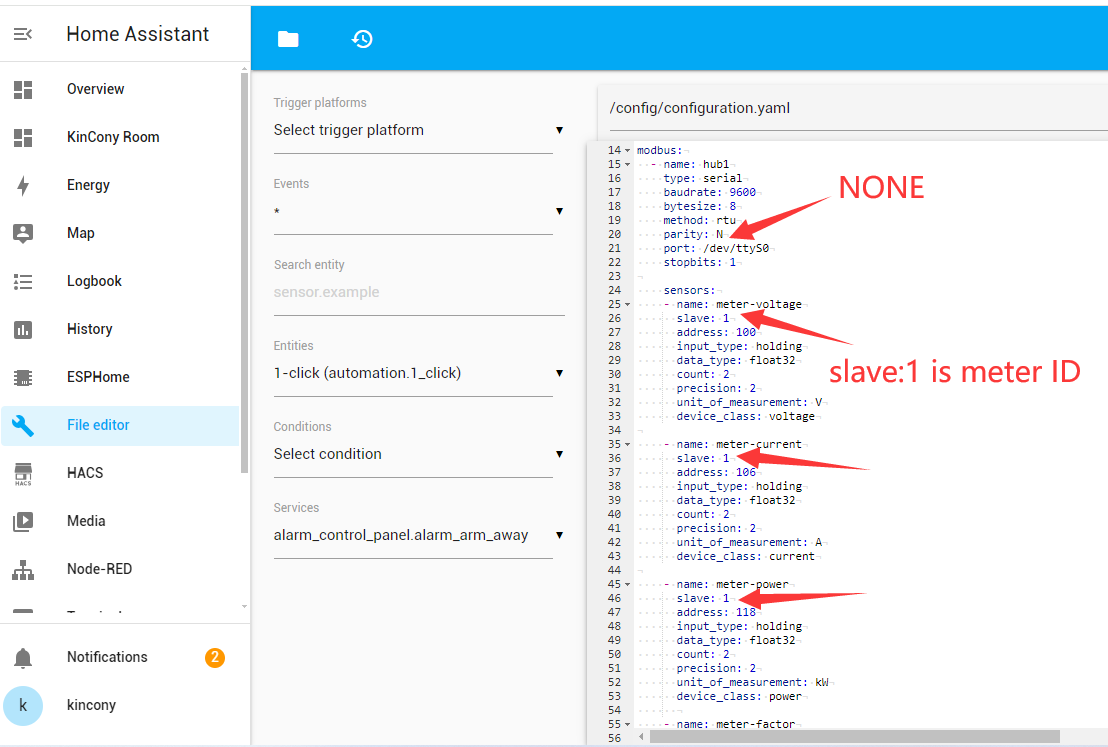Open the Notifications bell icon
The image size is (1108, 747).
tap(23, 657)
